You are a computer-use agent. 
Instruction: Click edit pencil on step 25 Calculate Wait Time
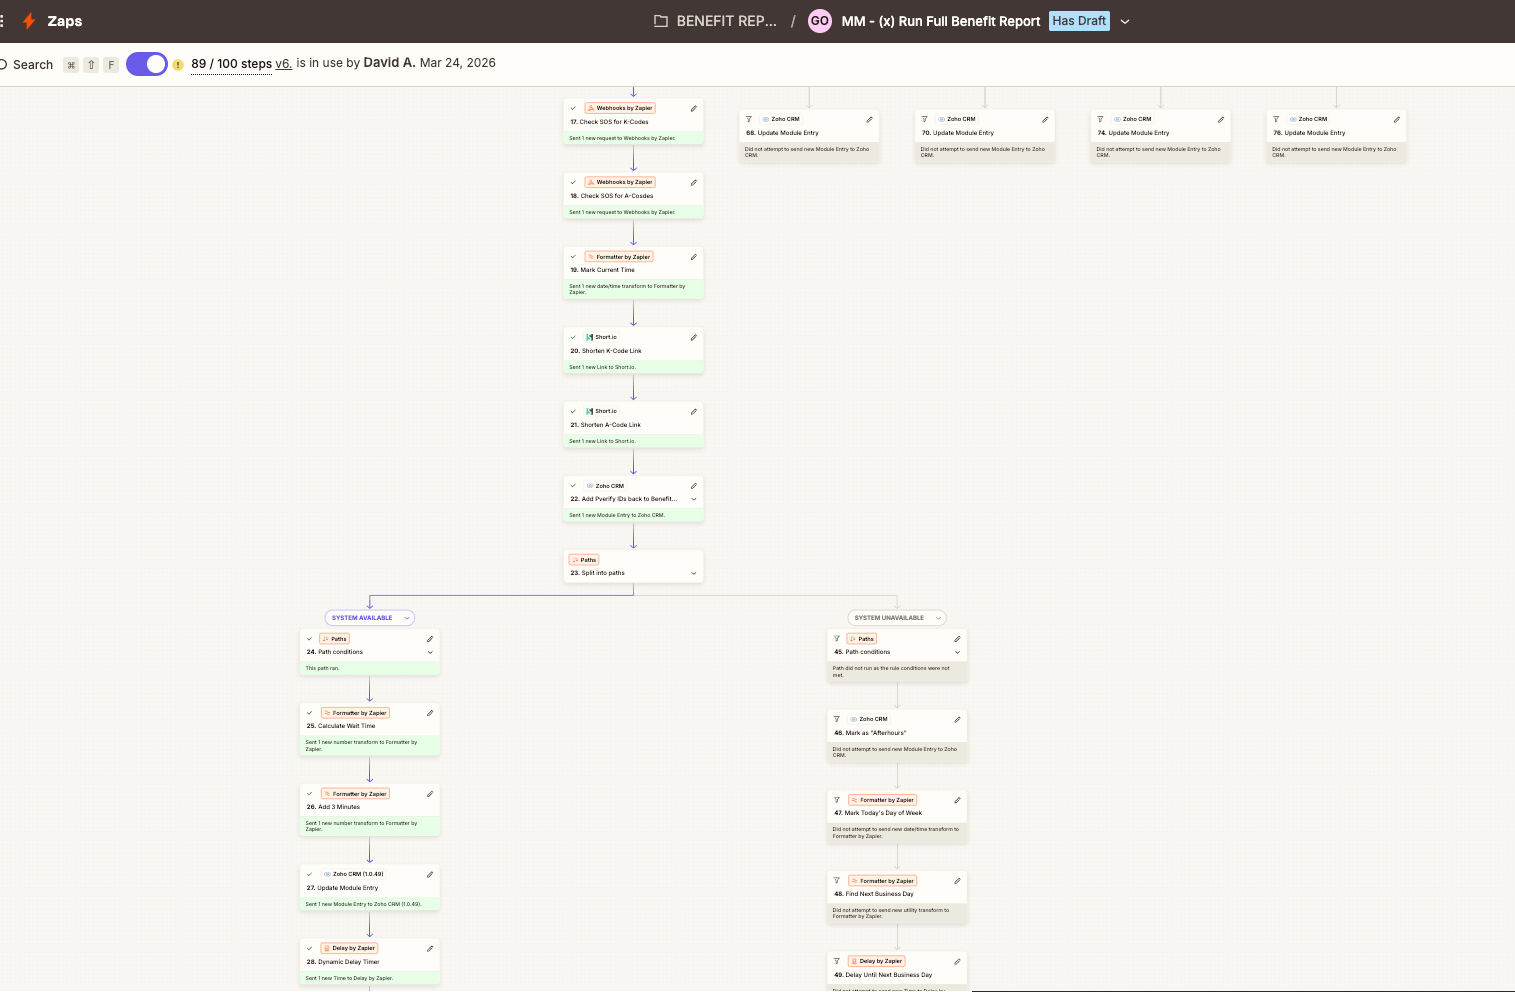coord(430,713)
